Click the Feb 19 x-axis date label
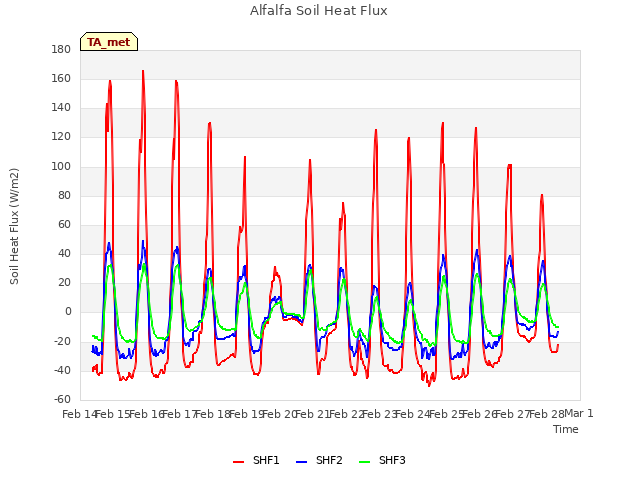The image size is (640, 480). 246,414
